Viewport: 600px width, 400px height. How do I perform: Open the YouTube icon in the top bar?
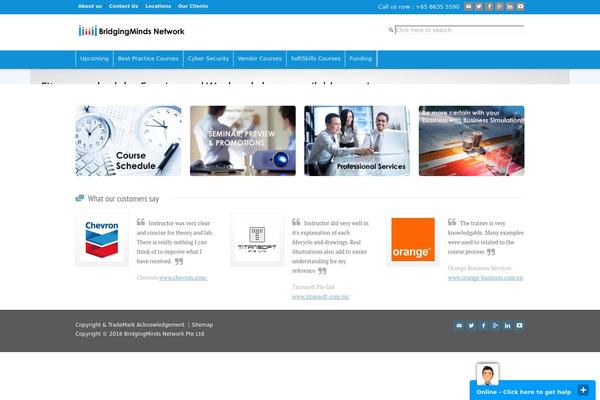click(520, 7)
